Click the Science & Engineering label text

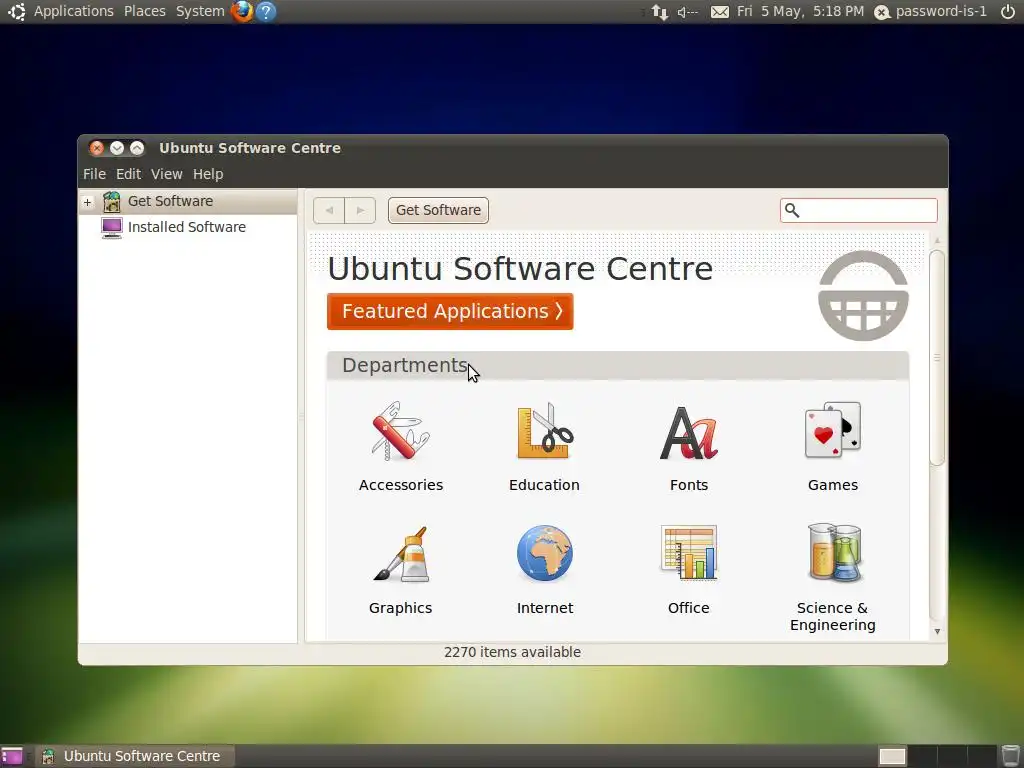coord(833,616)
